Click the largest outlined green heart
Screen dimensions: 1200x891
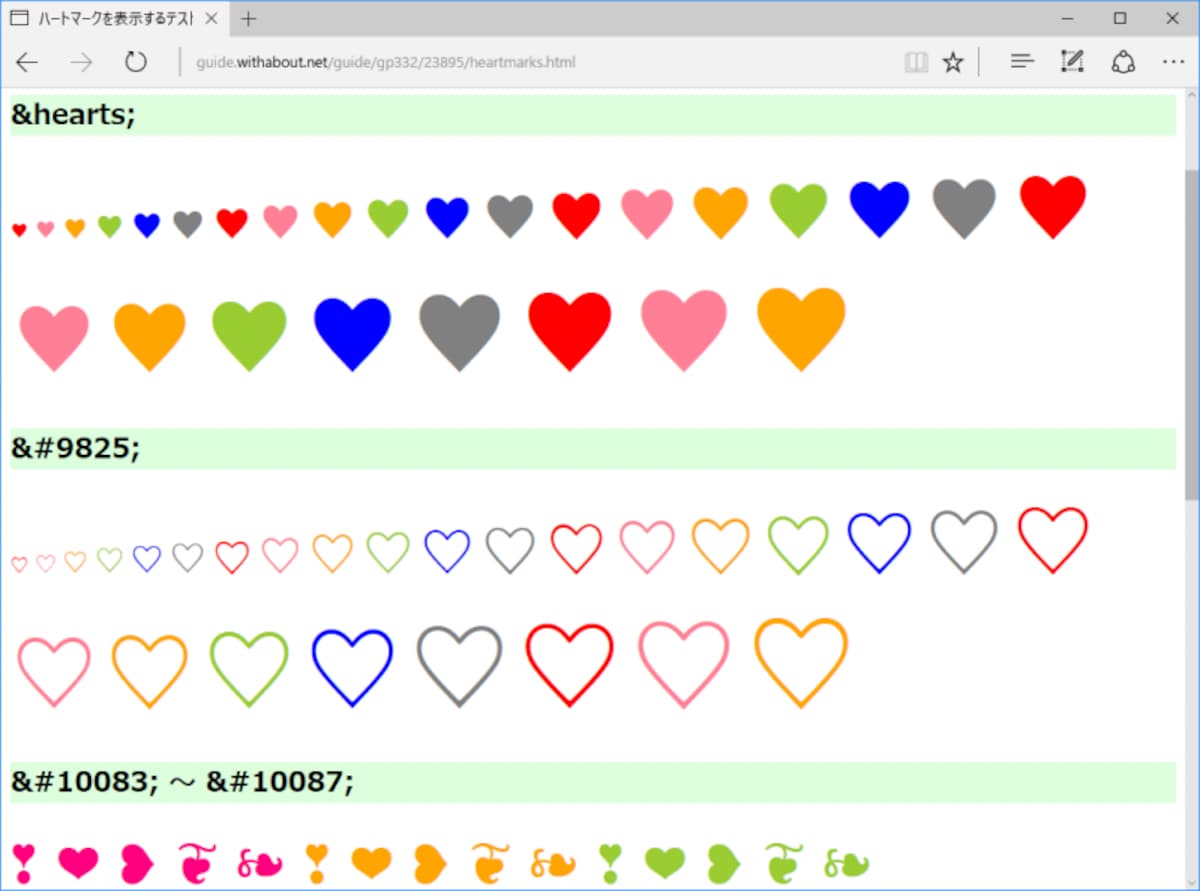coord(249,668)
